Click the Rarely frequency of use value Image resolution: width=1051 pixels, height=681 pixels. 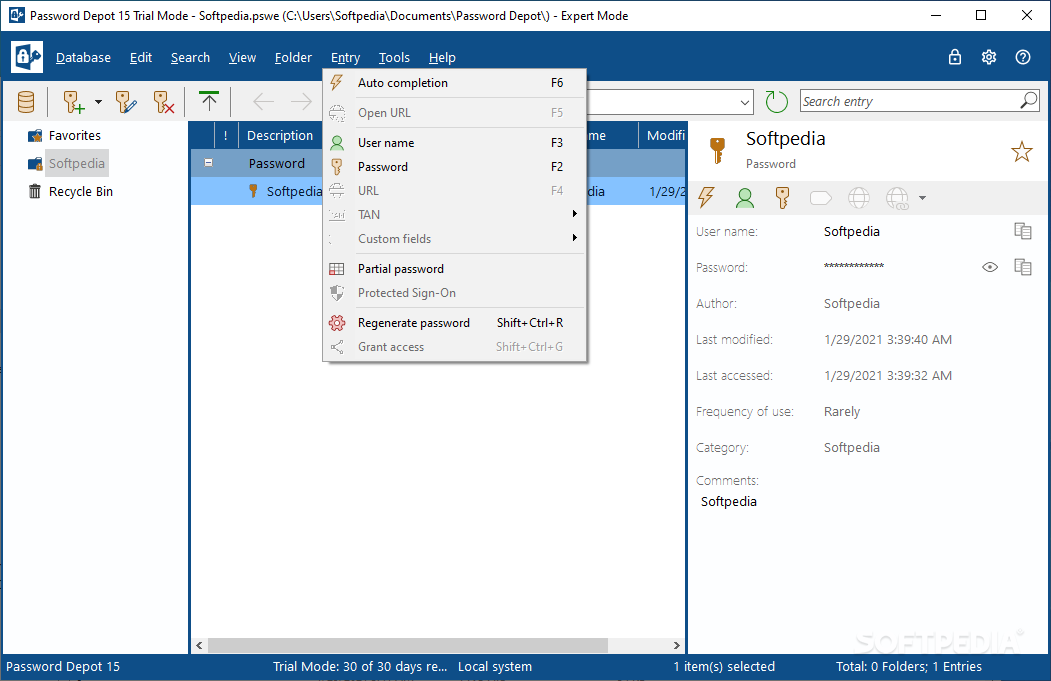(x=842, y=412)
